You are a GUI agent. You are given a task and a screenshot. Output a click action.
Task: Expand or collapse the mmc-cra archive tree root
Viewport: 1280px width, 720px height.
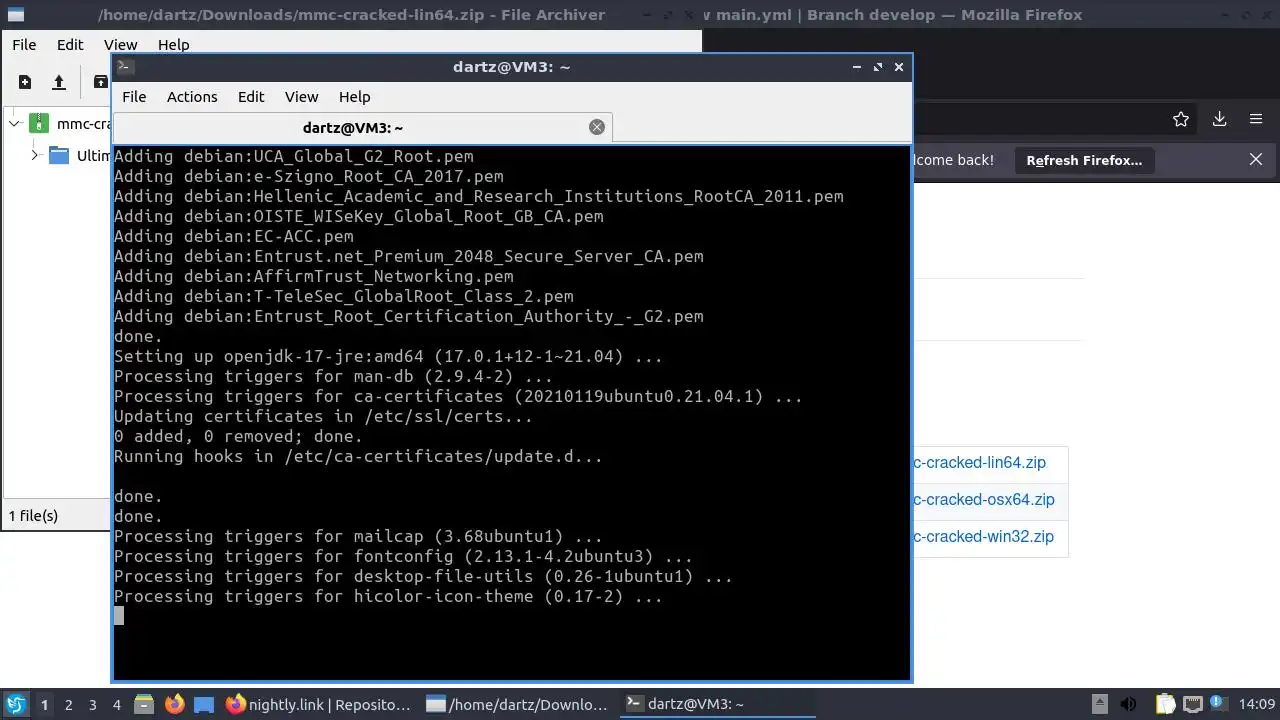click(x=14, y=124)
